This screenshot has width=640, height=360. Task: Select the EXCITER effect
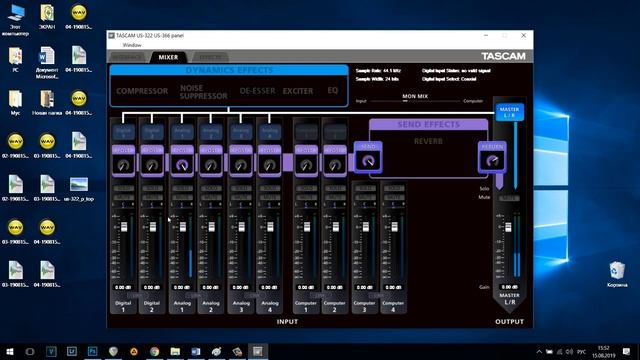tap(298, 91)
